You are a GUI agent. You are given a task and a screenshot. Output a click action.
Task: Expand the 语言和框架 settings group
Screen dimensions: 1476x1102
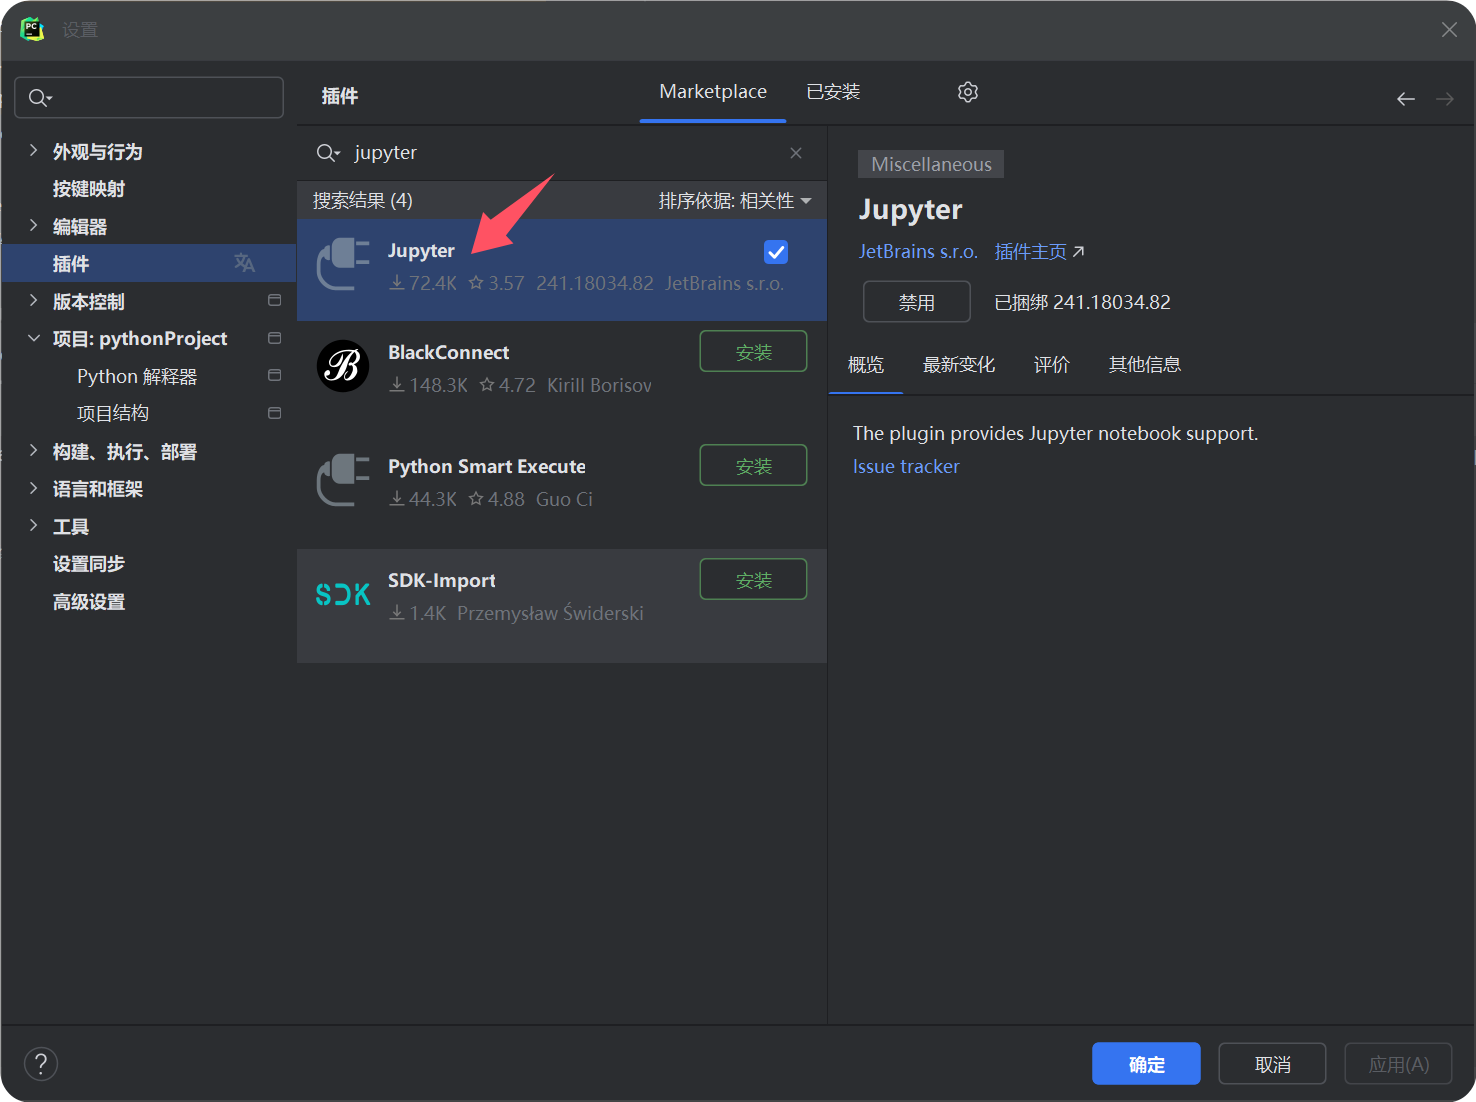[x=33, y=488]
